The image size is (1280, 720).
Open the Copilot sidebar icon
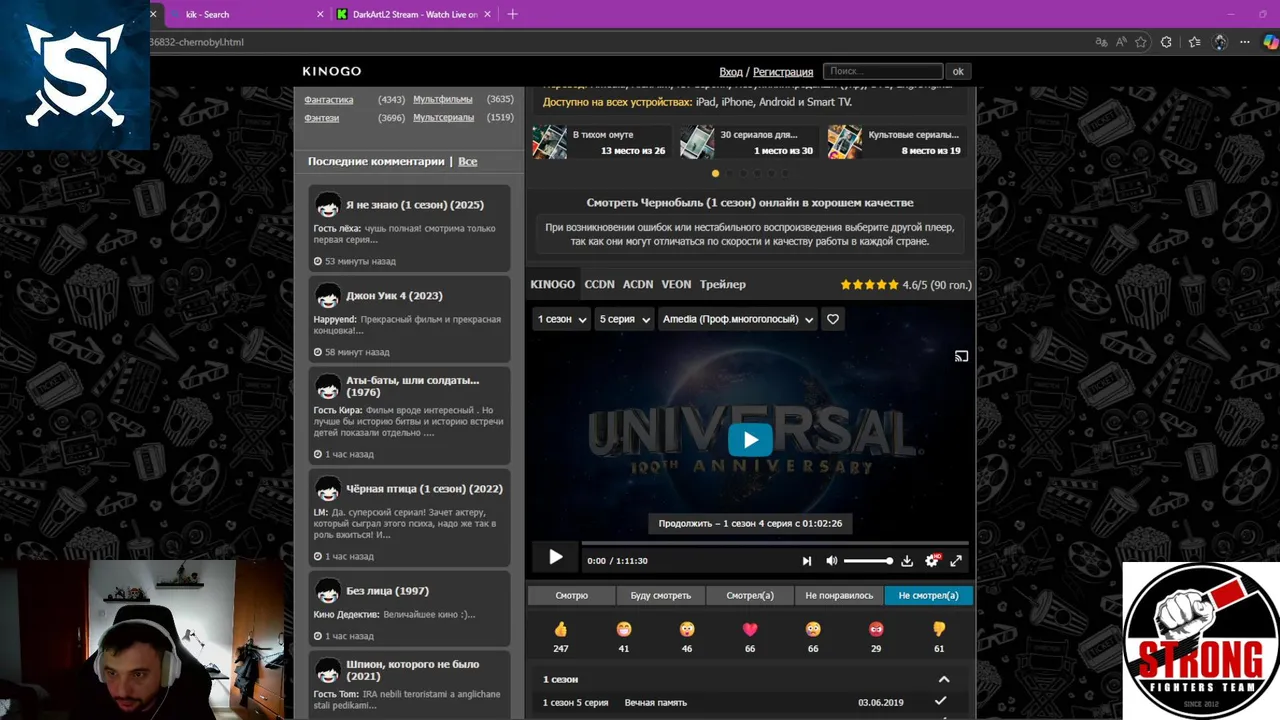[x=1271, y=42]
